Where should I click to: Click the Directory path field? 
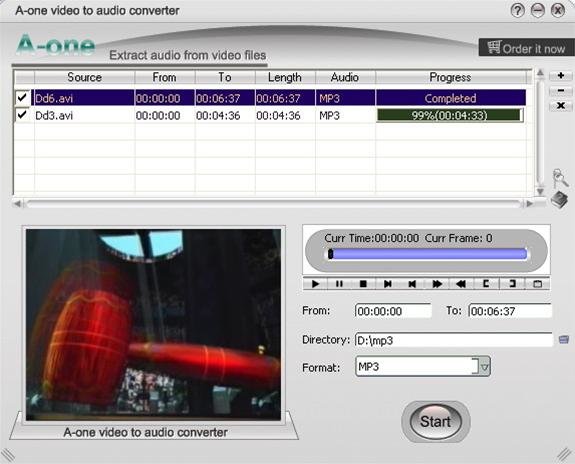point(454,340)
